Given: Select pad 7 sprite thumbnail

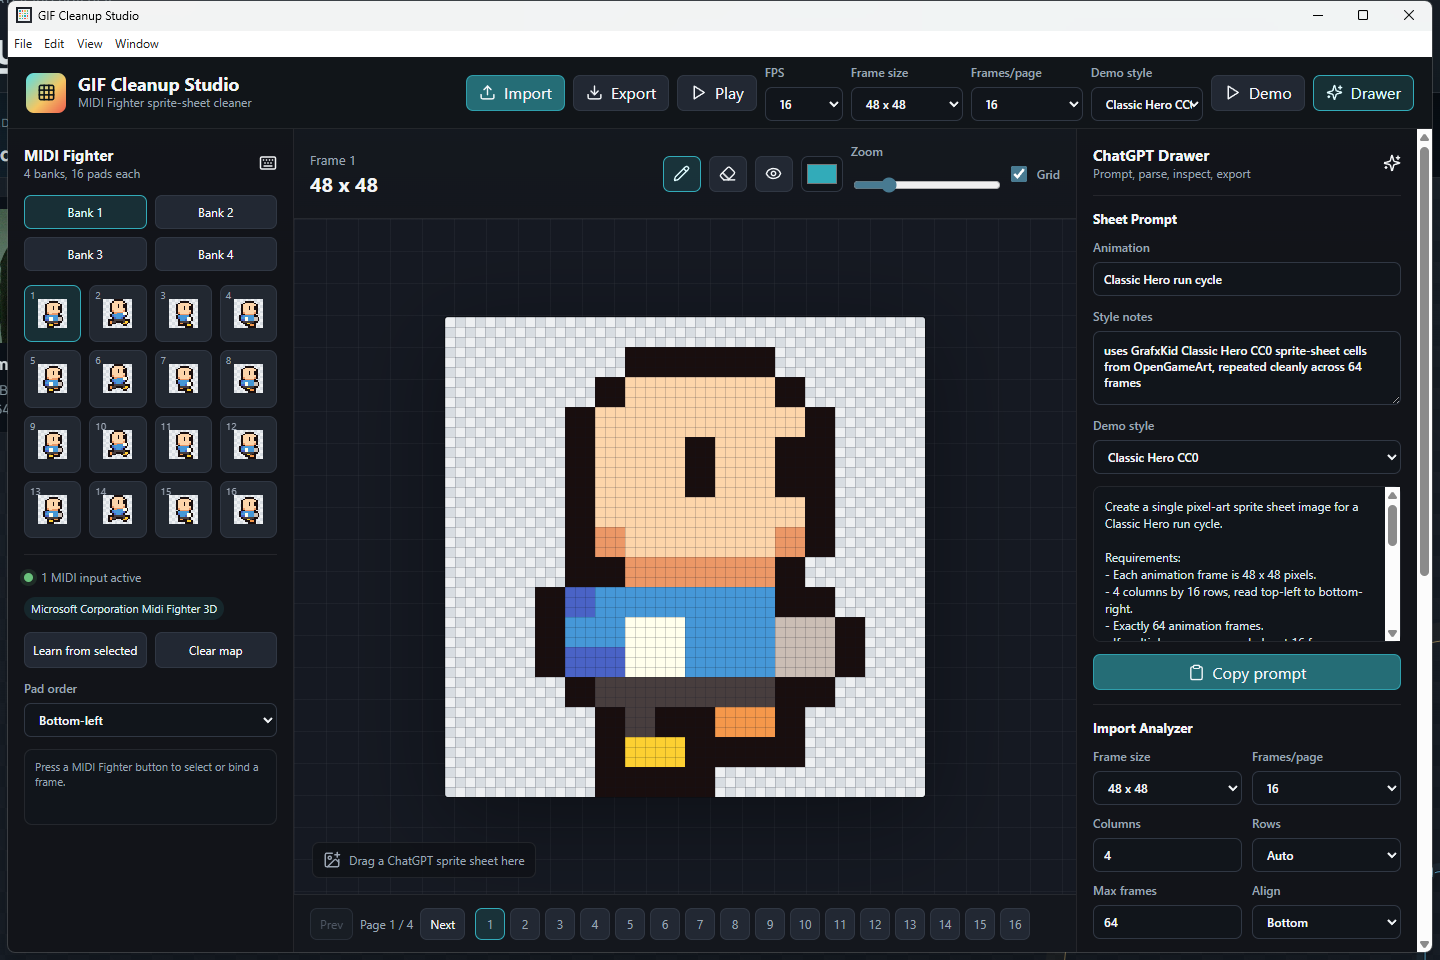Looking at the screenshot, I should (183, 379).
